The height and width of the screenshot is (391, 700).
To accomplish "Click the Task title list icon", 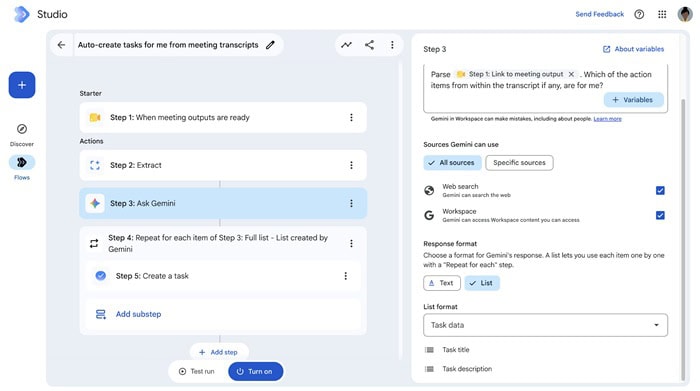I will pyautogui.click(x=429, y=350).
